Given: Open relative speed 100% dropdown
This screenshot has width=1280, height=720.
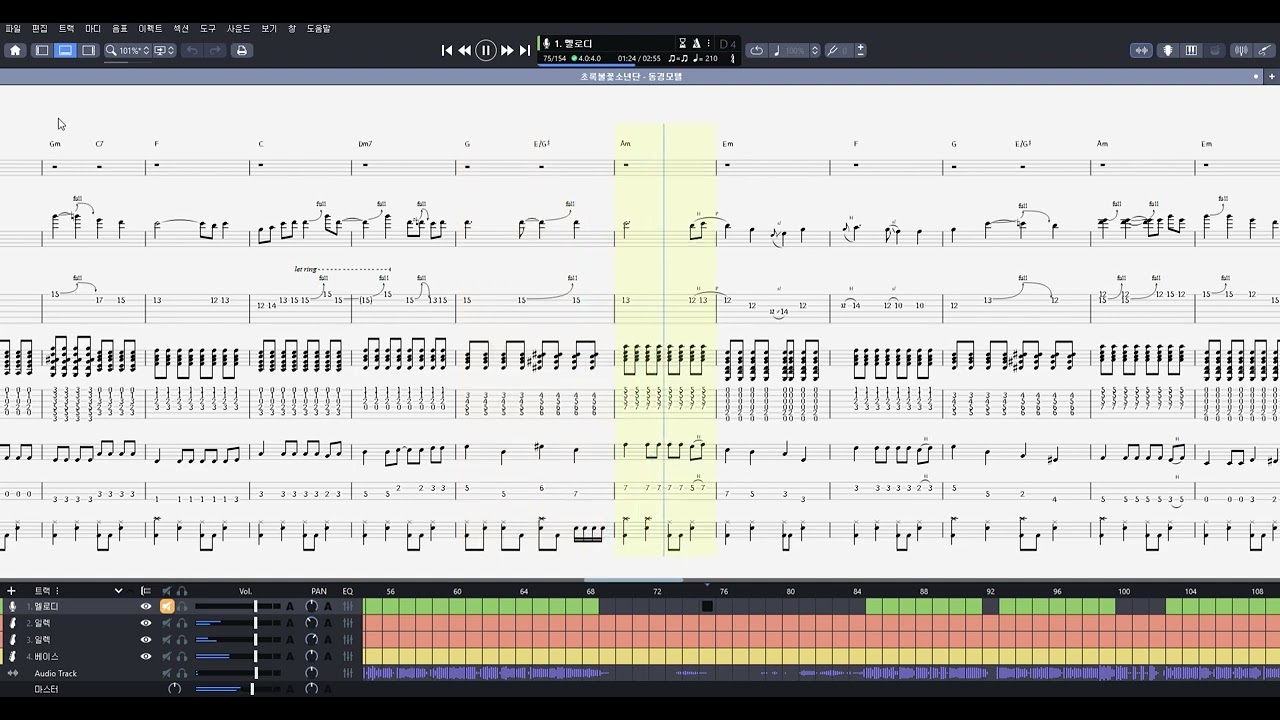Looking at the screenshot, I should pyautogui.click(x=796, y=50).
